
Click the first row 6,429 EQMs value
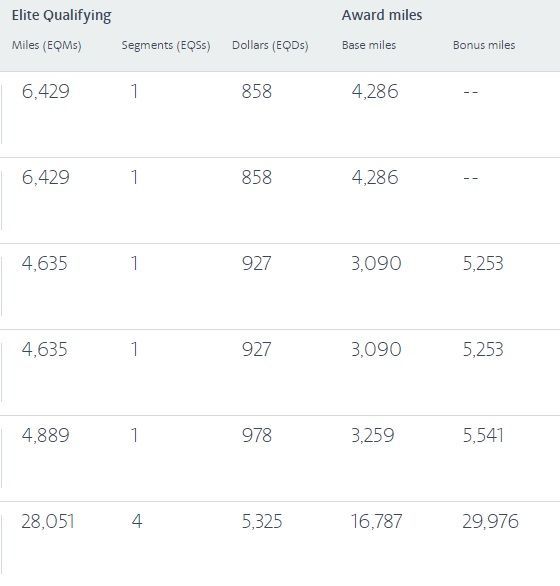pos(45,92)
